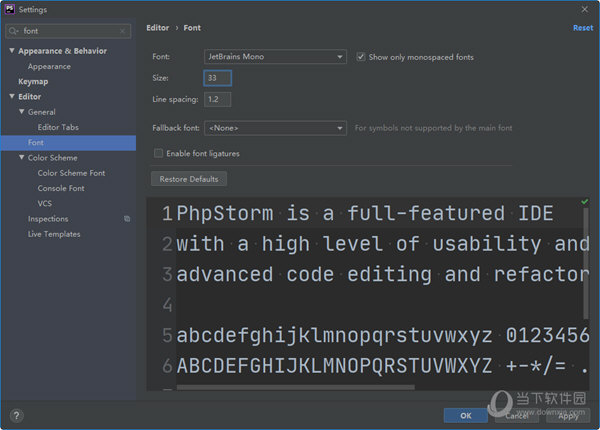Collapse the Appearance & Behavior tree node

point(12,50)
